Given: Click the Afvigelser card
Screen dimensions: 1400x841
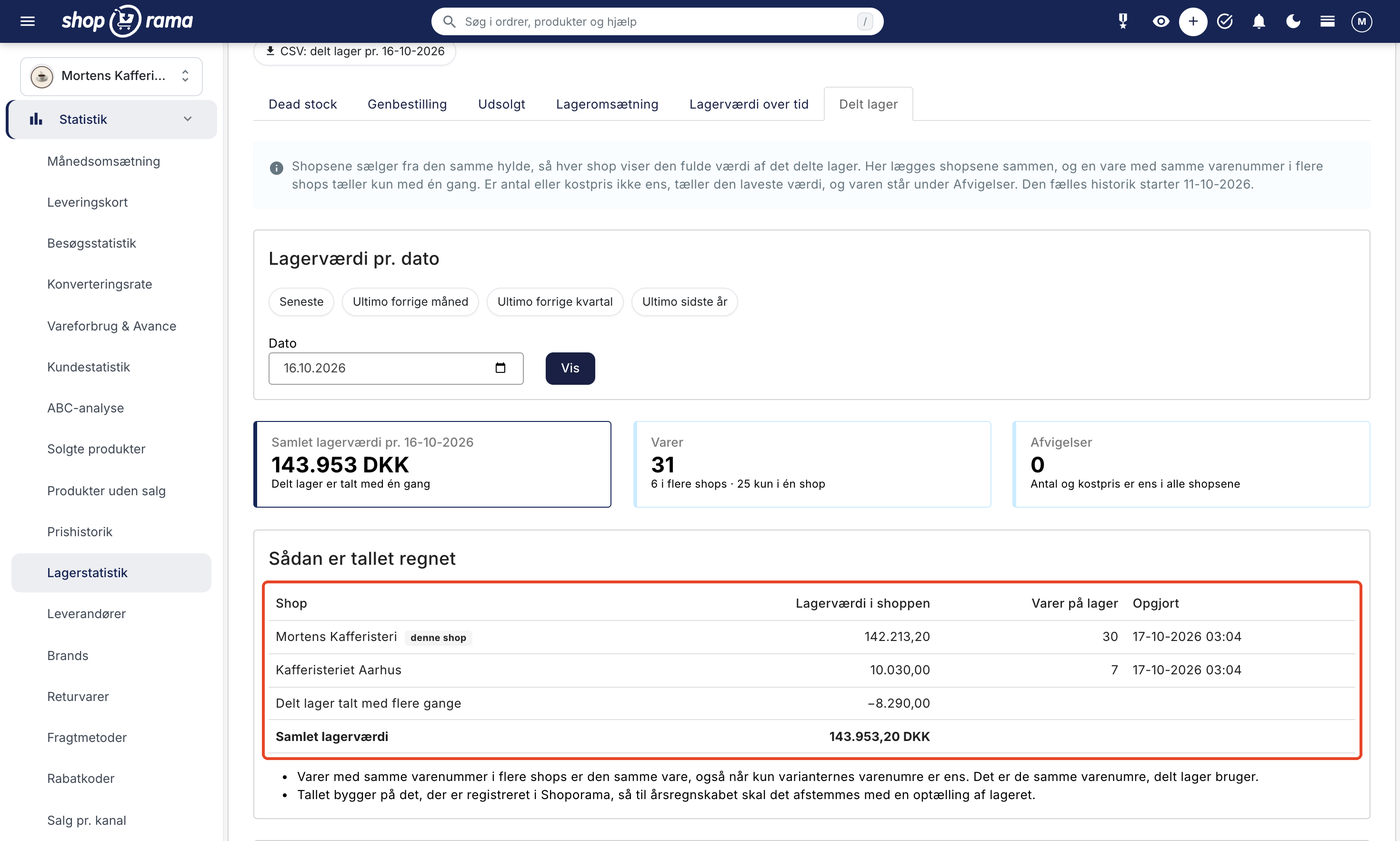Looking at the screenshot, I should pyautogui.click(x=1191, y=464).
